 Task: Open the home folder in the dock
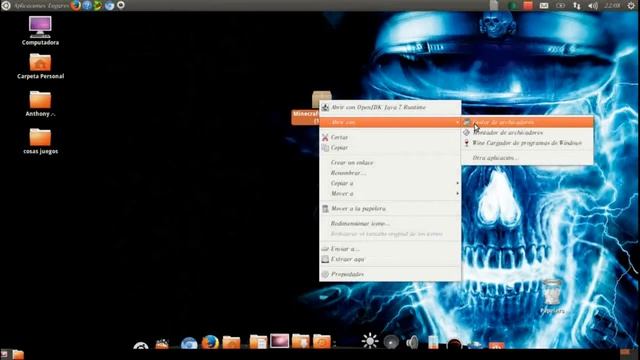click(x=231, y=342)
